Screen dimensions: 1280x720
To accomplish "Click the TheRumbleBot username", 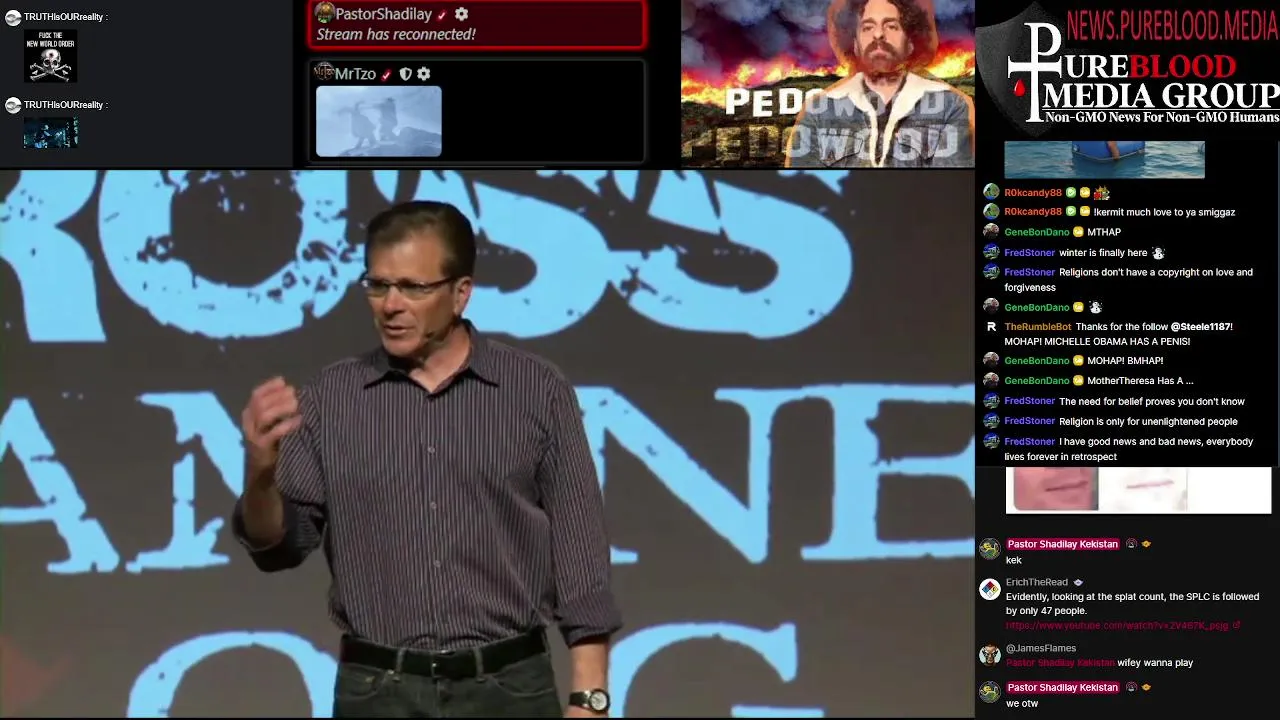I will 1038,326.
